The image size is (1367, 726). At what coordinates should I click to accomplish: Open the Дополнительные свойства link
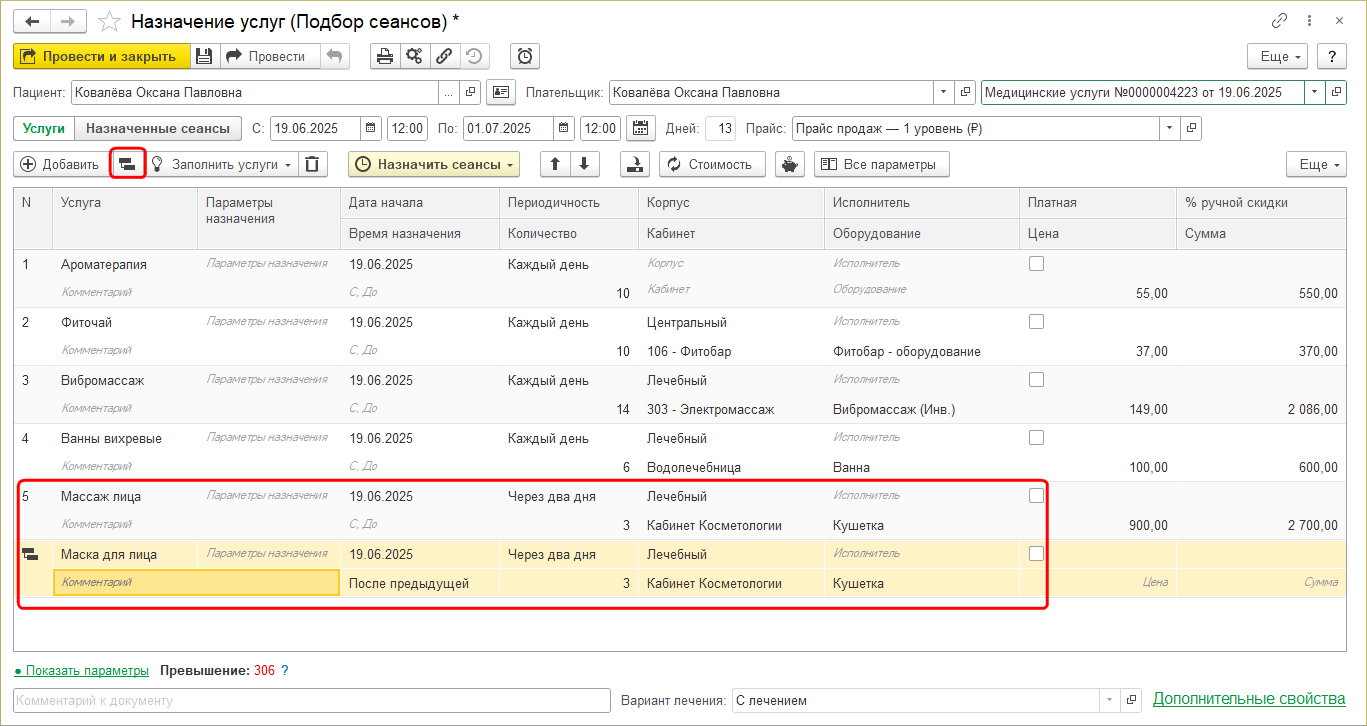[x=1248, y=699]
